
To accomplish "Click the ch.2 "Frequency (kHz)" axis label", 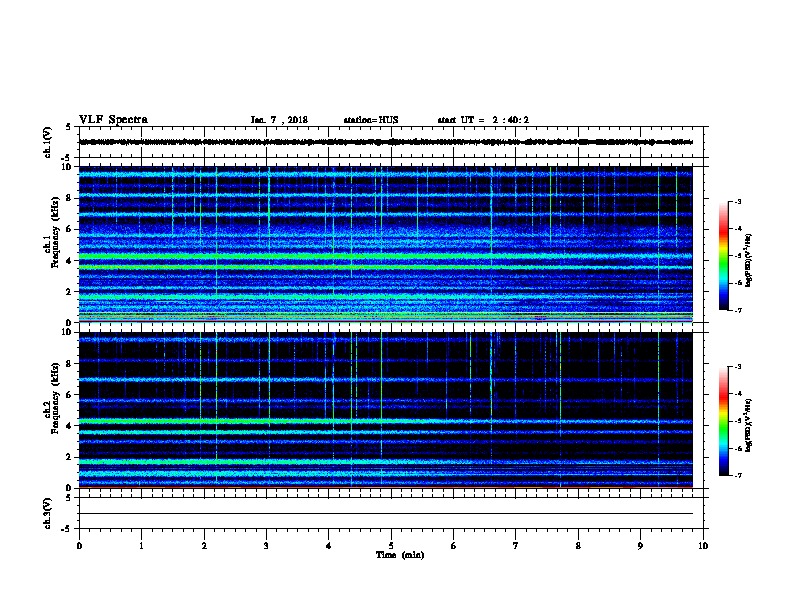I will point(55,398).
